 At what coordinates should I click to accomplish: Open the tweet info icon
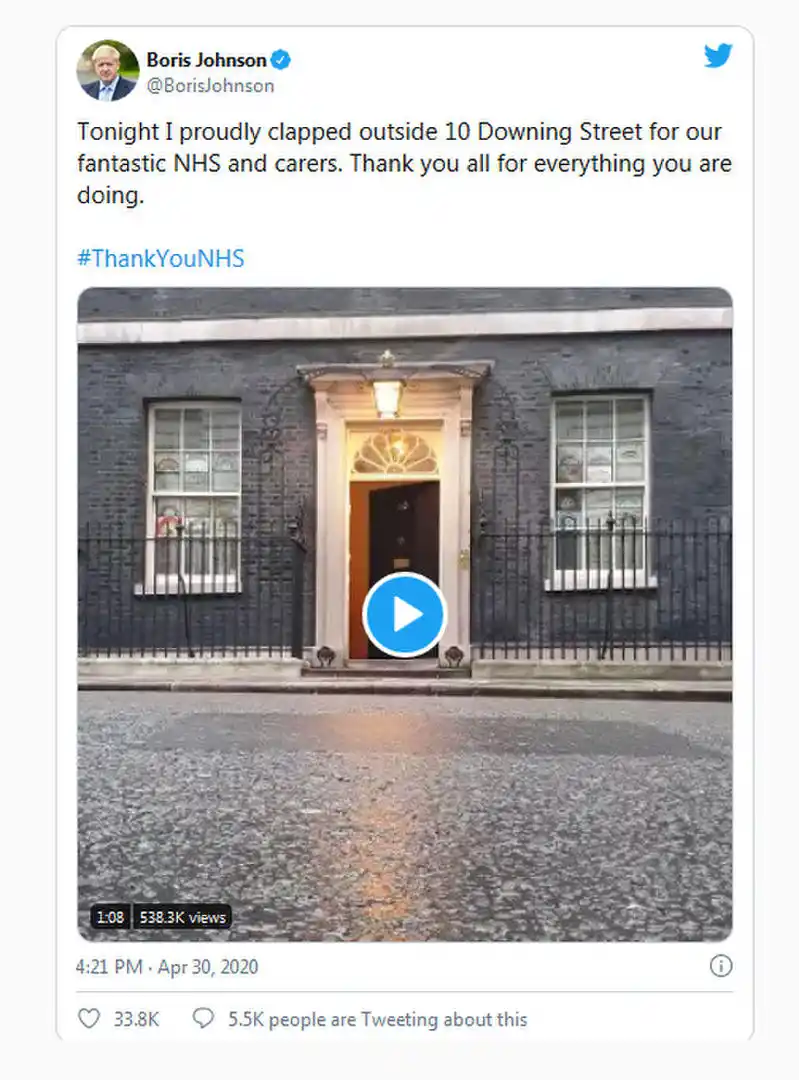point(720,966)
